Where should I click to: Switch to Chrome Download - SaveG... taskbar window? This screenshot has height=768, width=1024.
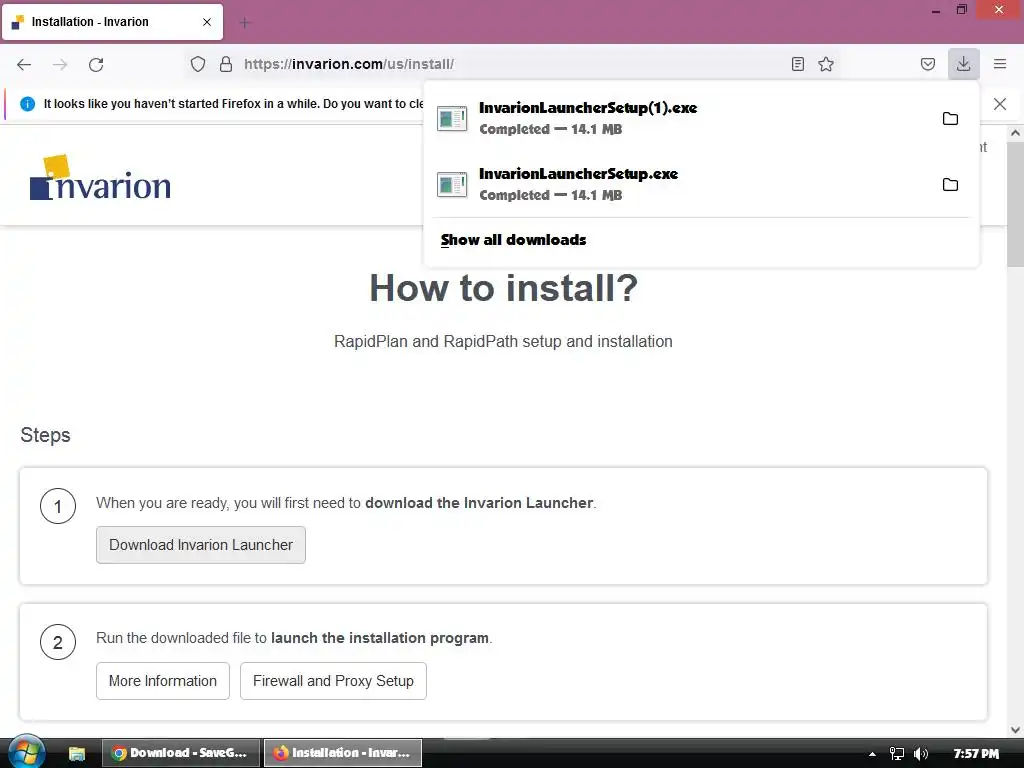(181, 753)
